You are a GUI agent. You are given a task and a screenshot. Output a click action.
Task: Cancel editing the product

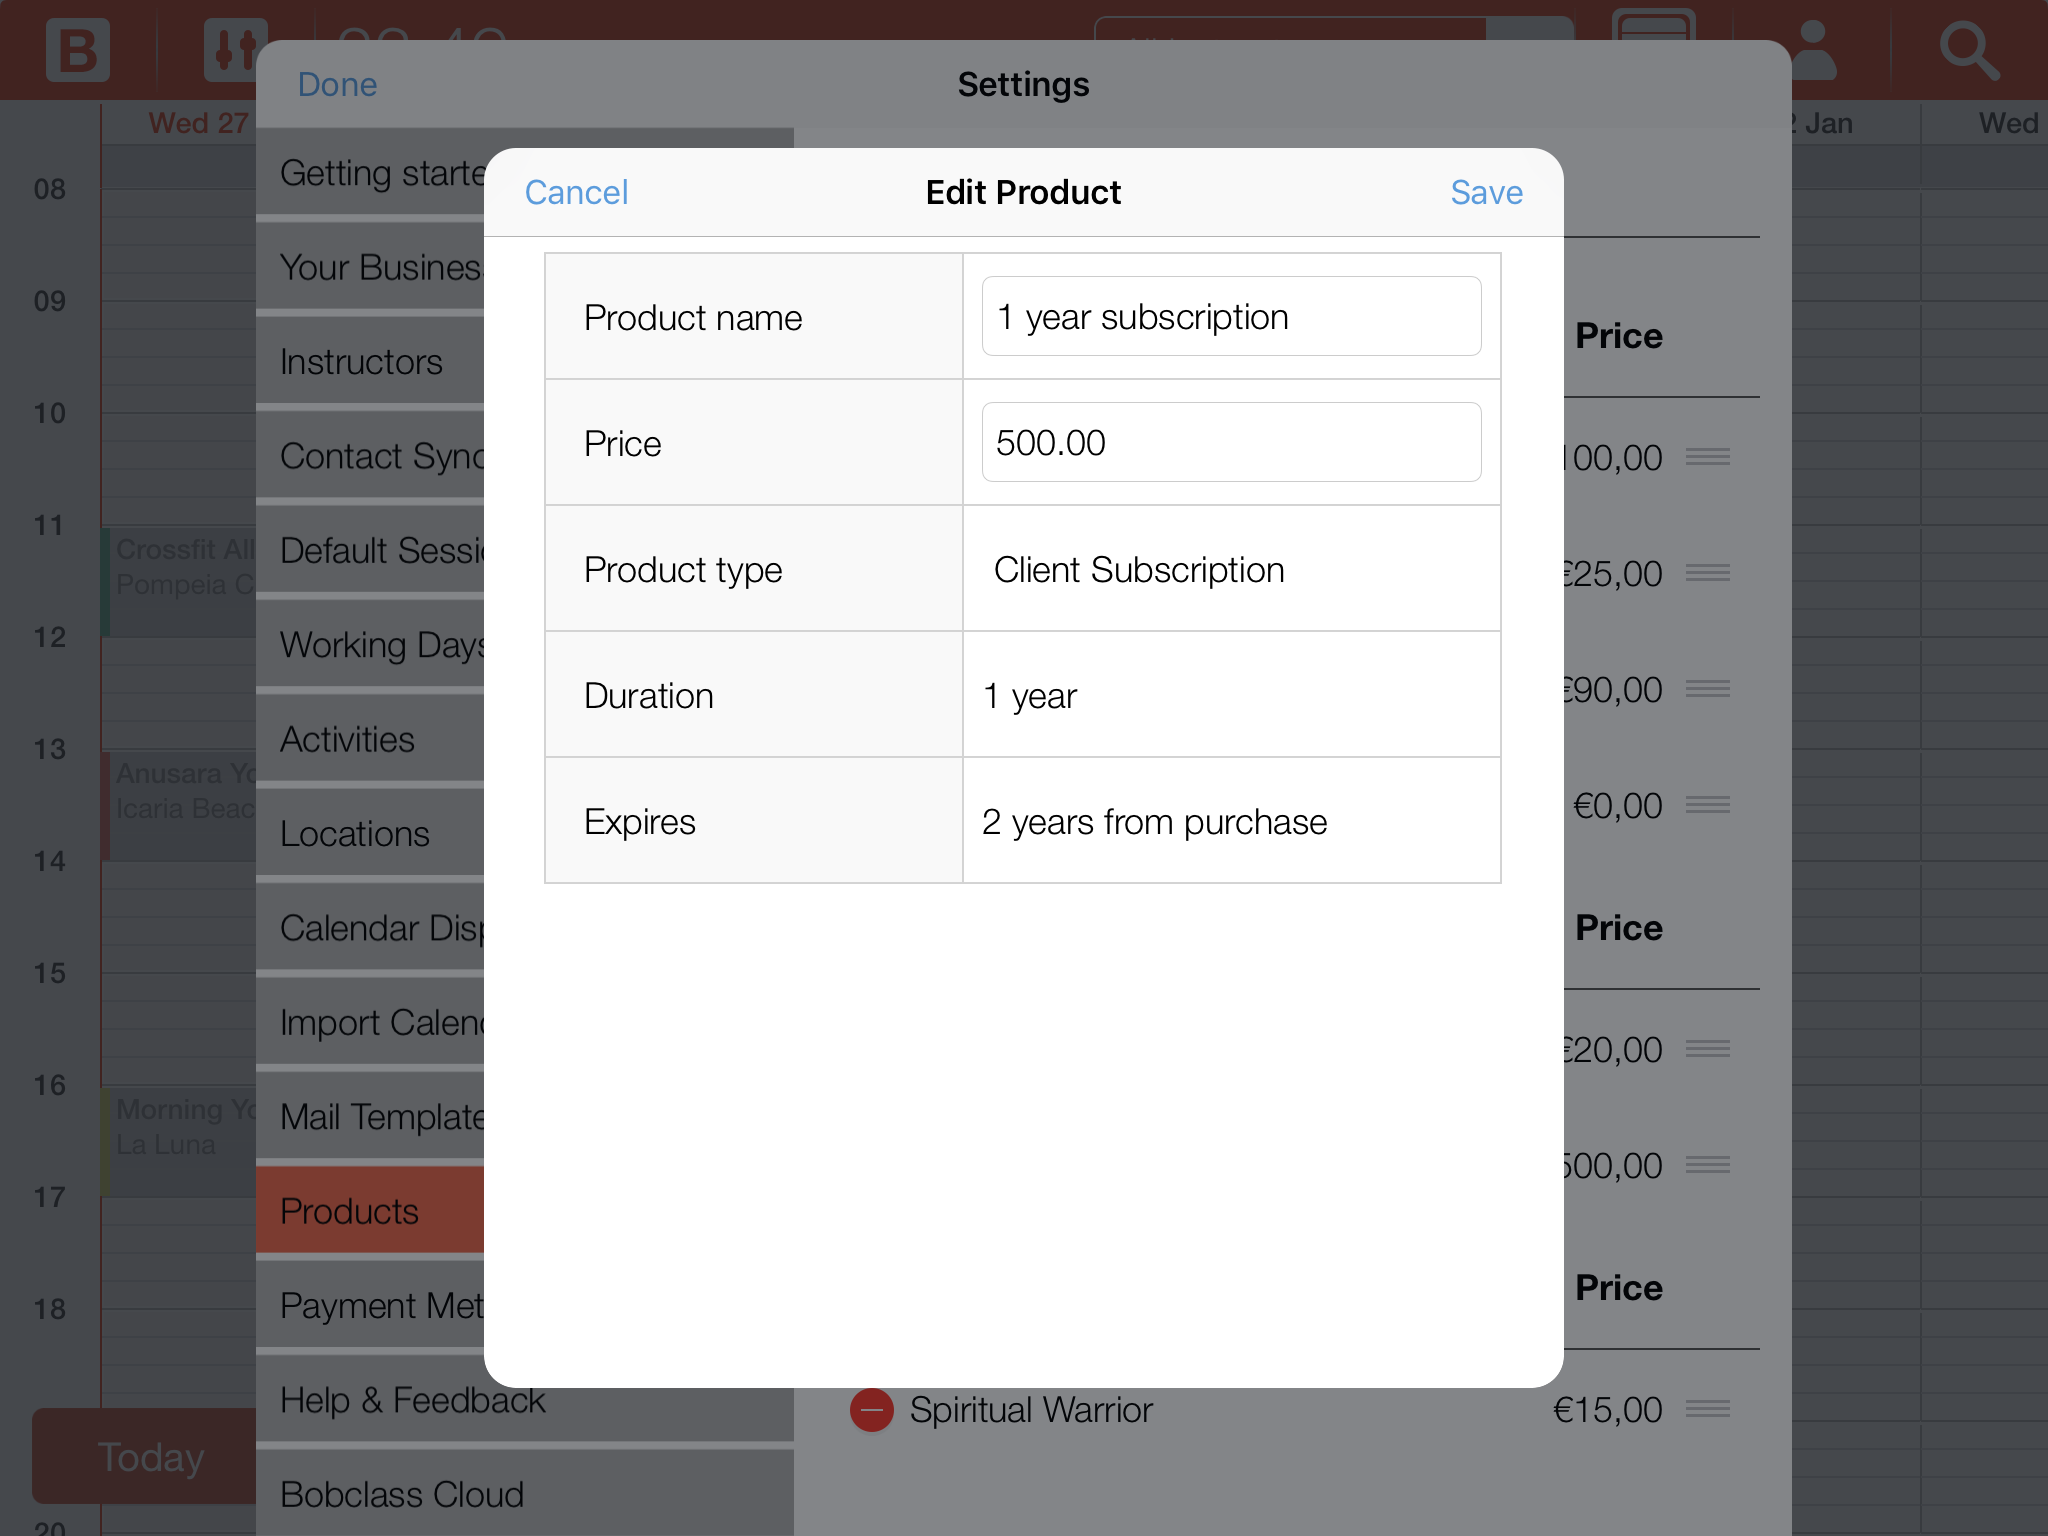click(576, 192)
